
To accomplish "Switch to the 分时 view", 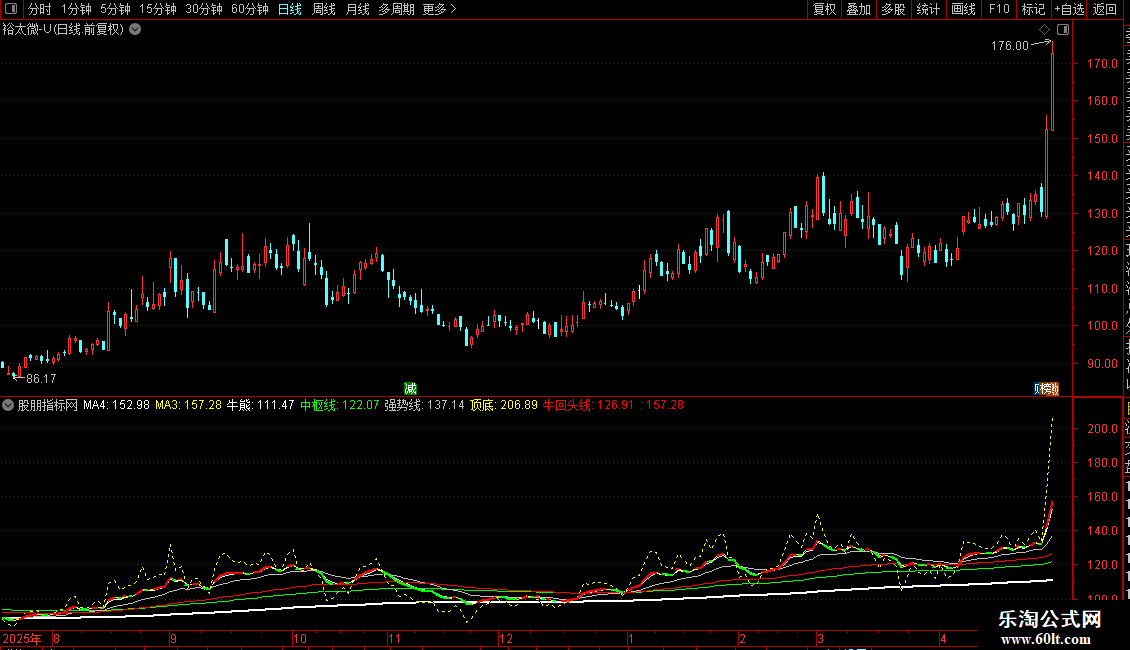I will click(40, 9).
